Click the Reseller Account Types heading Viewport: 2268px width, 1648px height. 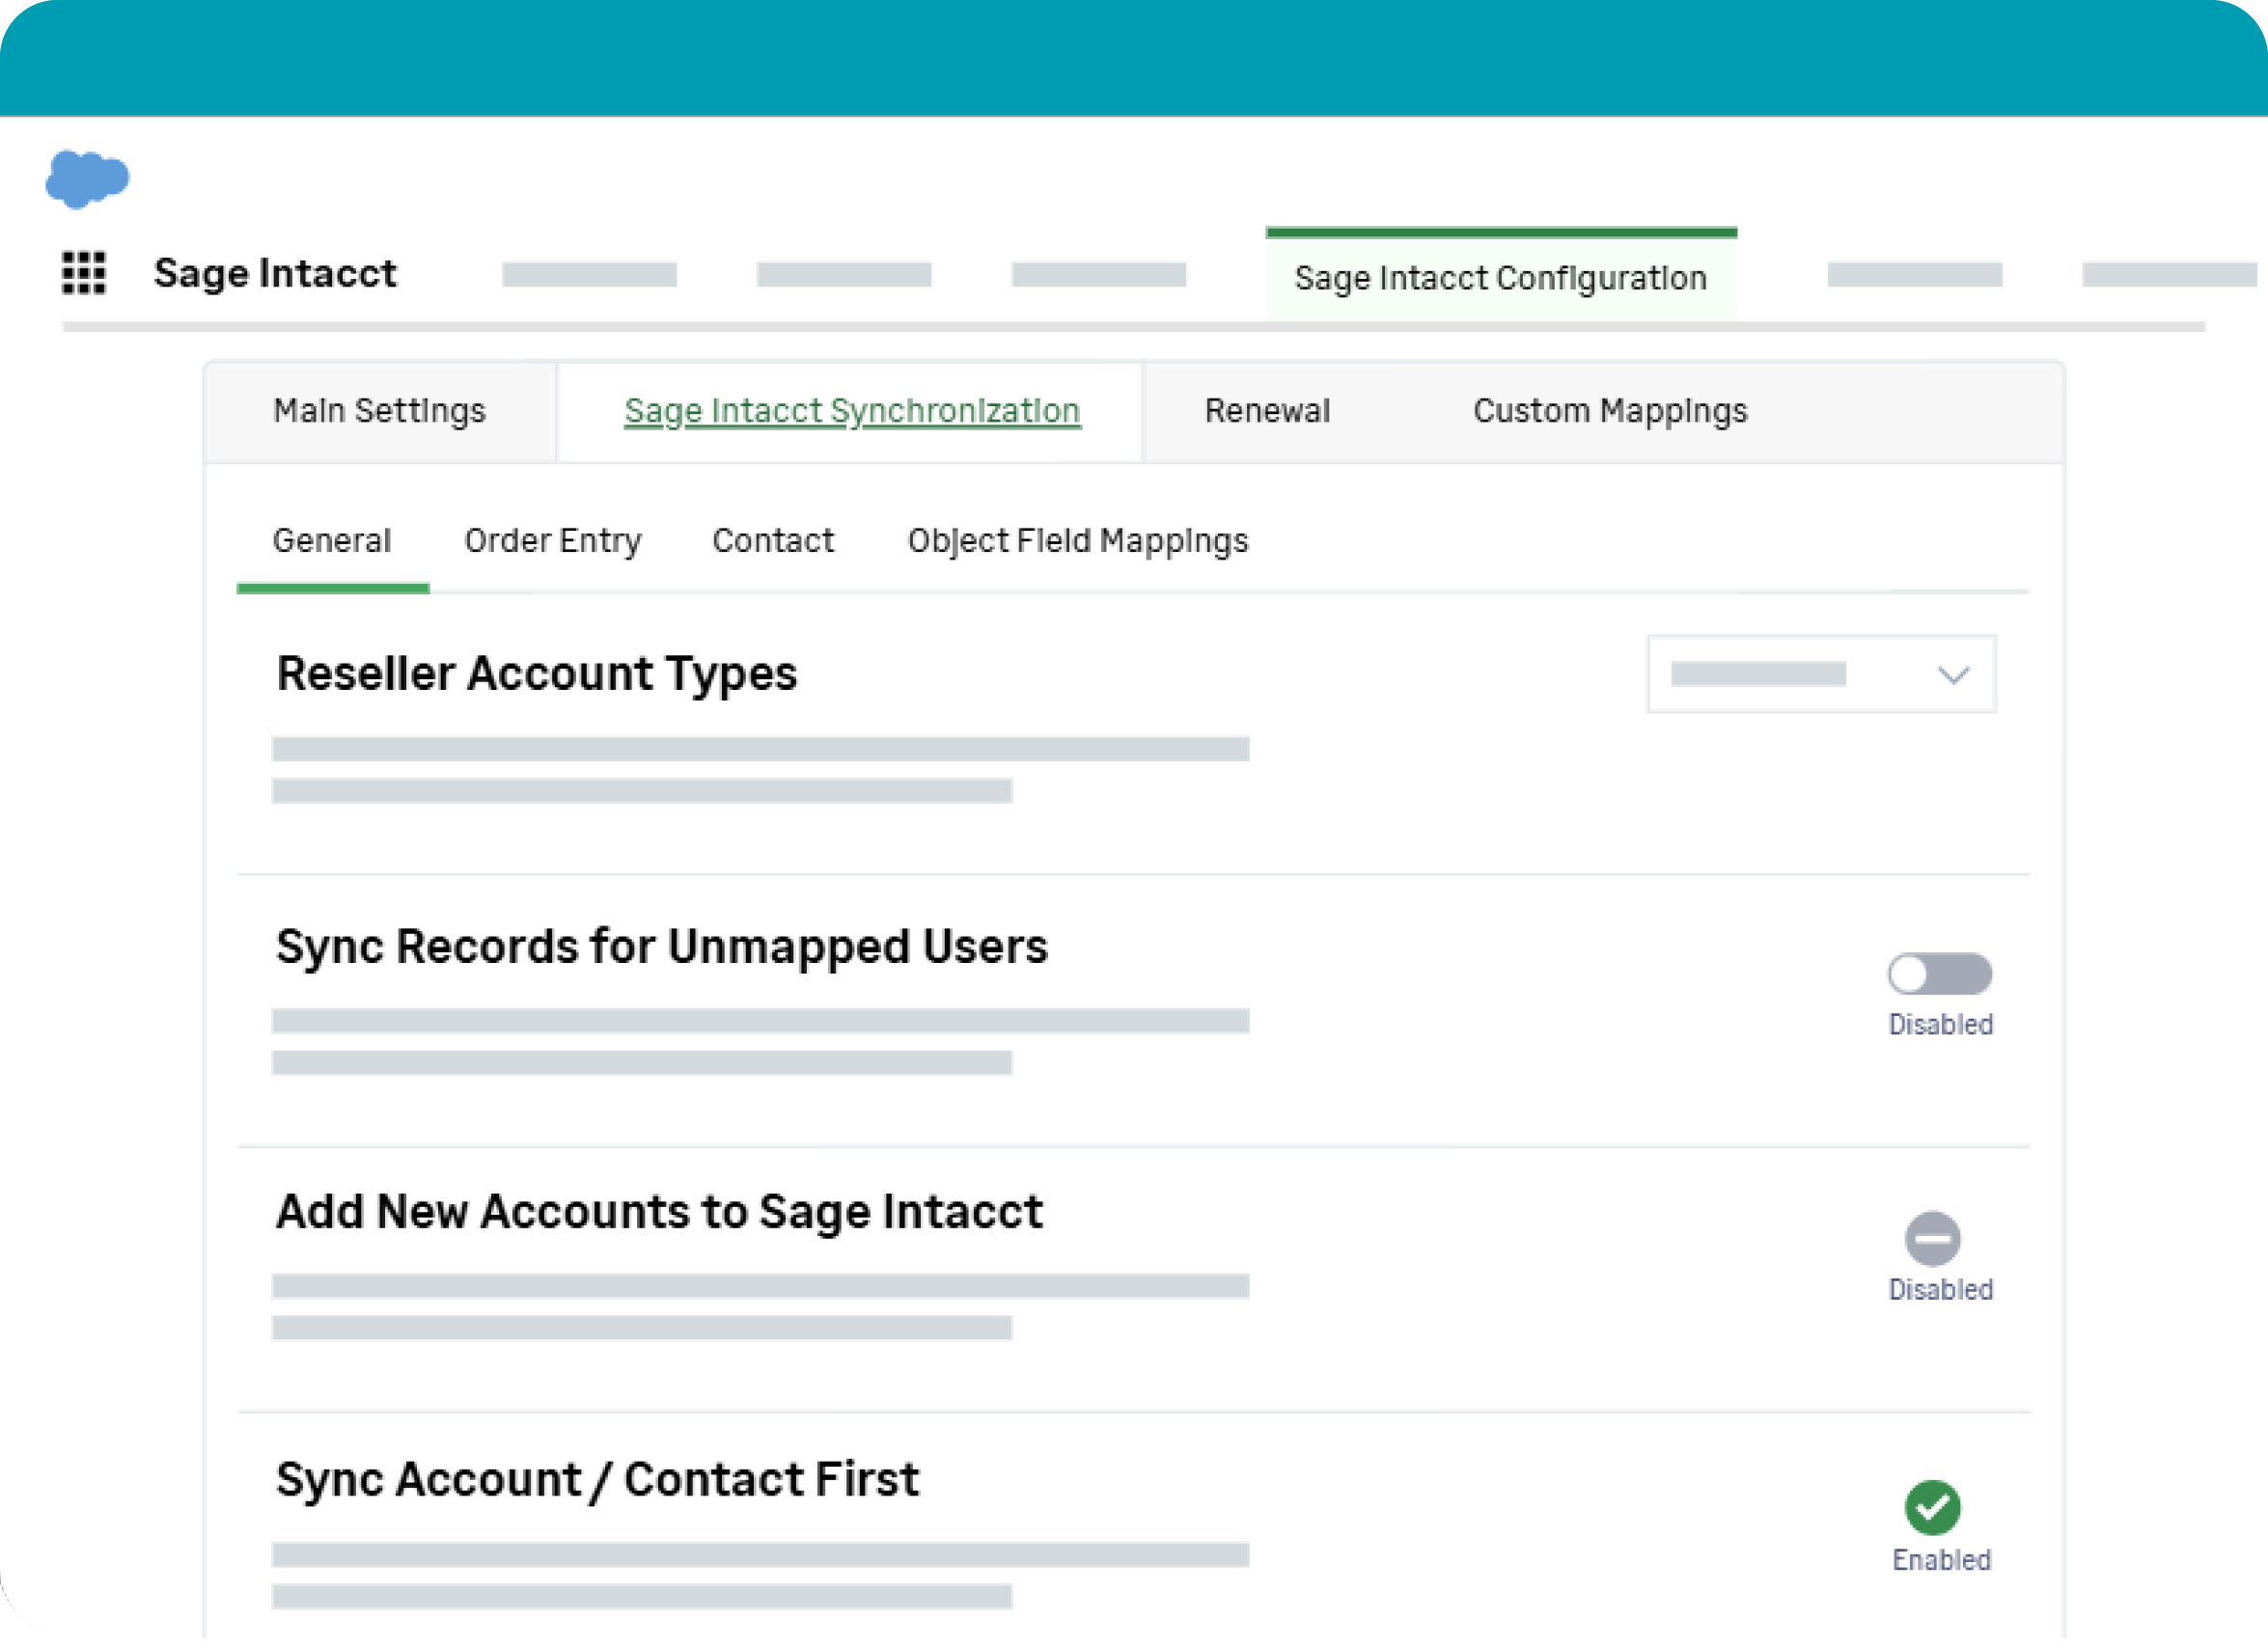pyautogui.click(x=537, y=673)
